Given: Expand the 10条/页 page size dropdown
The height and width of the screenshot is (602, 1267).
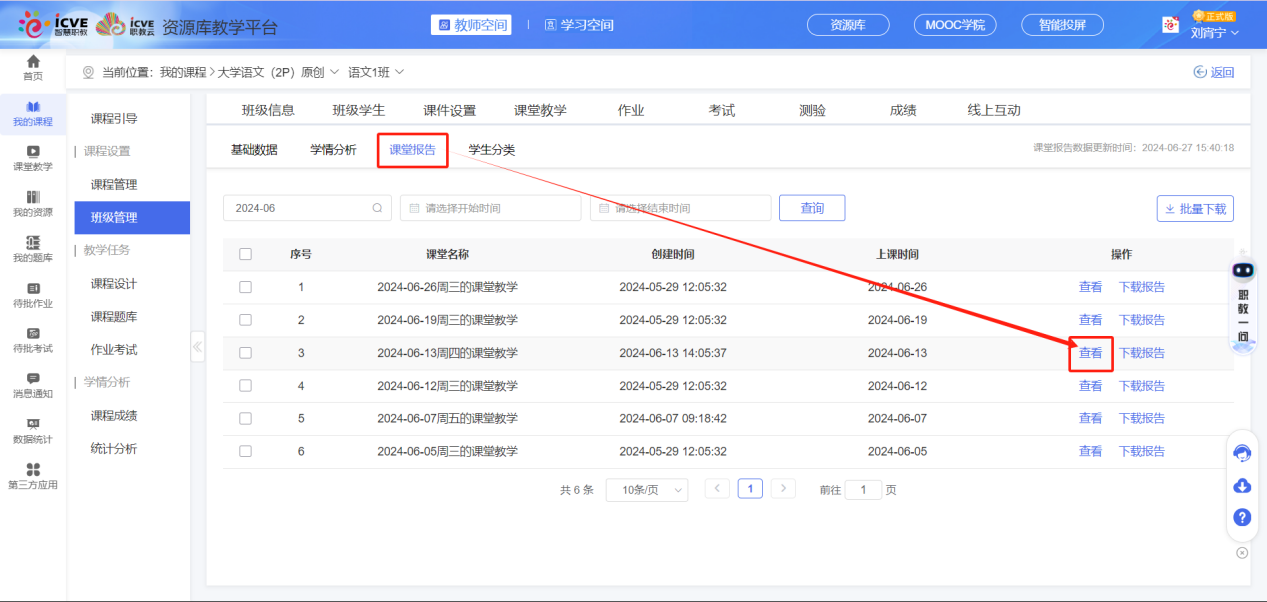Looking at the screenshot, I should point(646,490).
